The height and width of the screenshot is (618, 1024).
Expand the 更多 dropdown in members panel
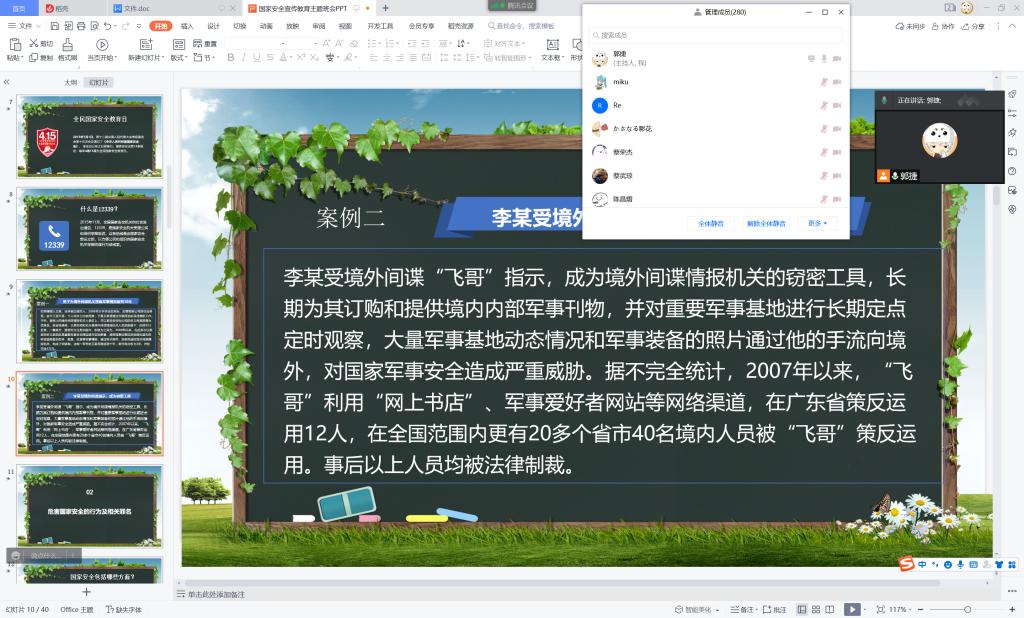tap(817, 223)
